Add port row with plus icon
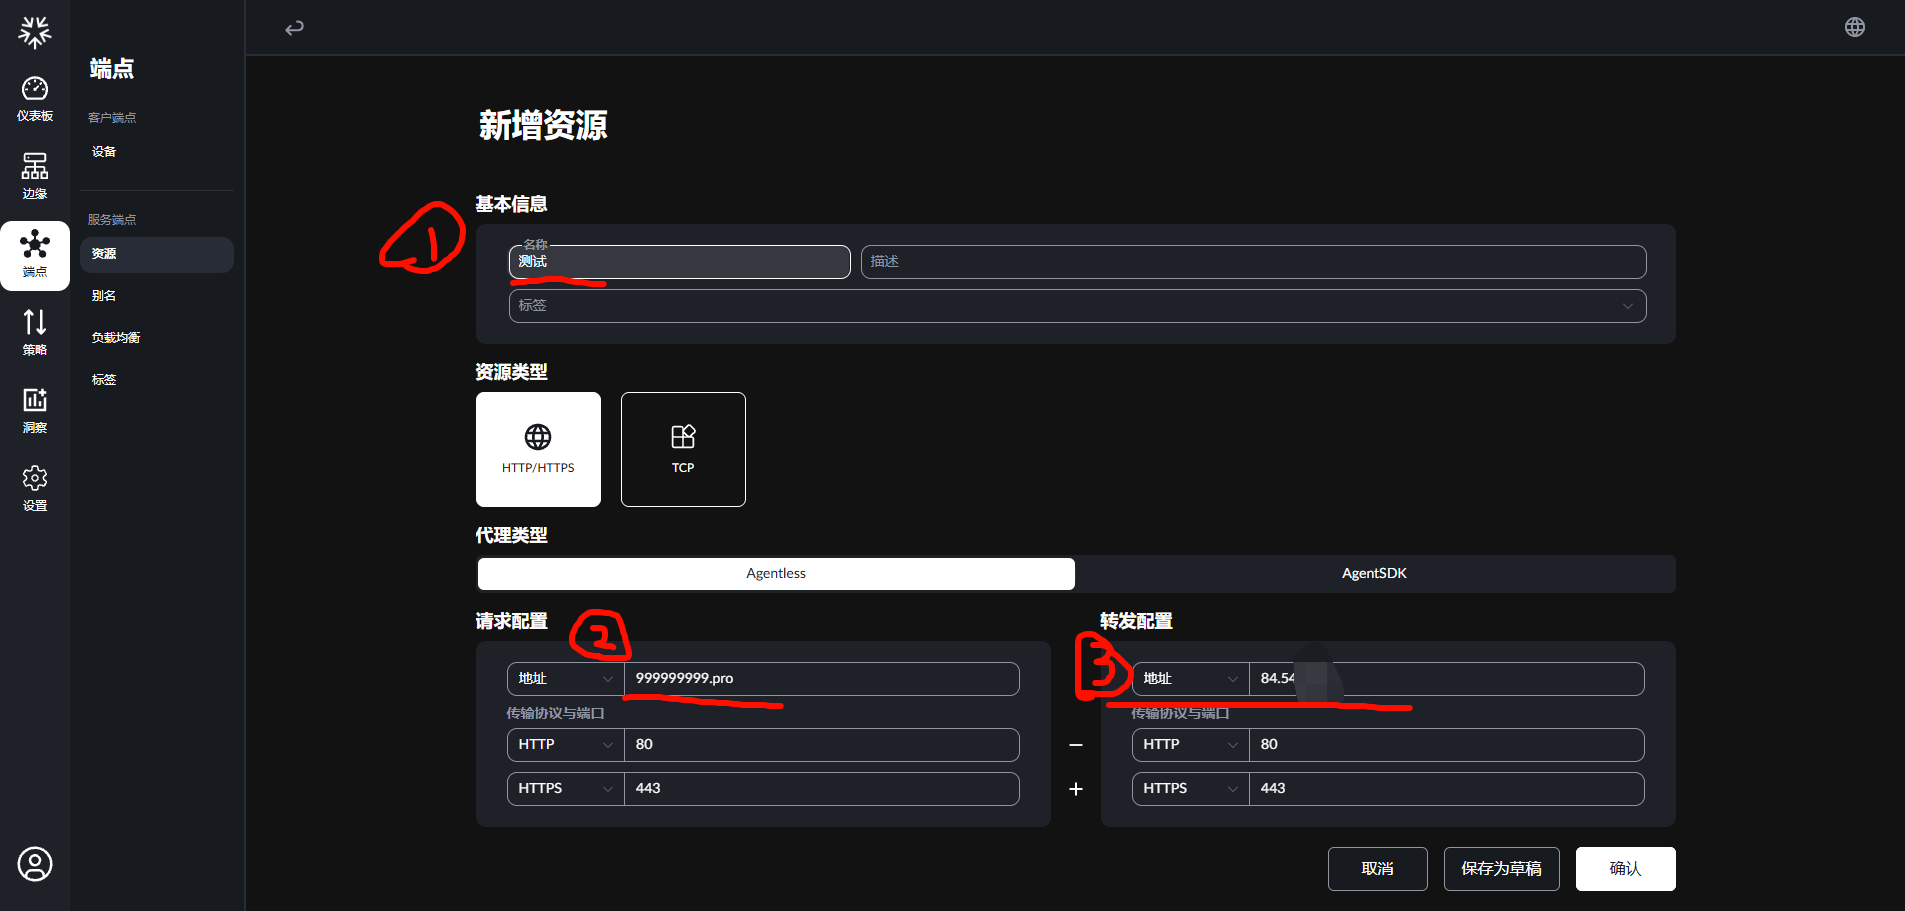This screenshot has height=911, width=1905. point(1076,789)
